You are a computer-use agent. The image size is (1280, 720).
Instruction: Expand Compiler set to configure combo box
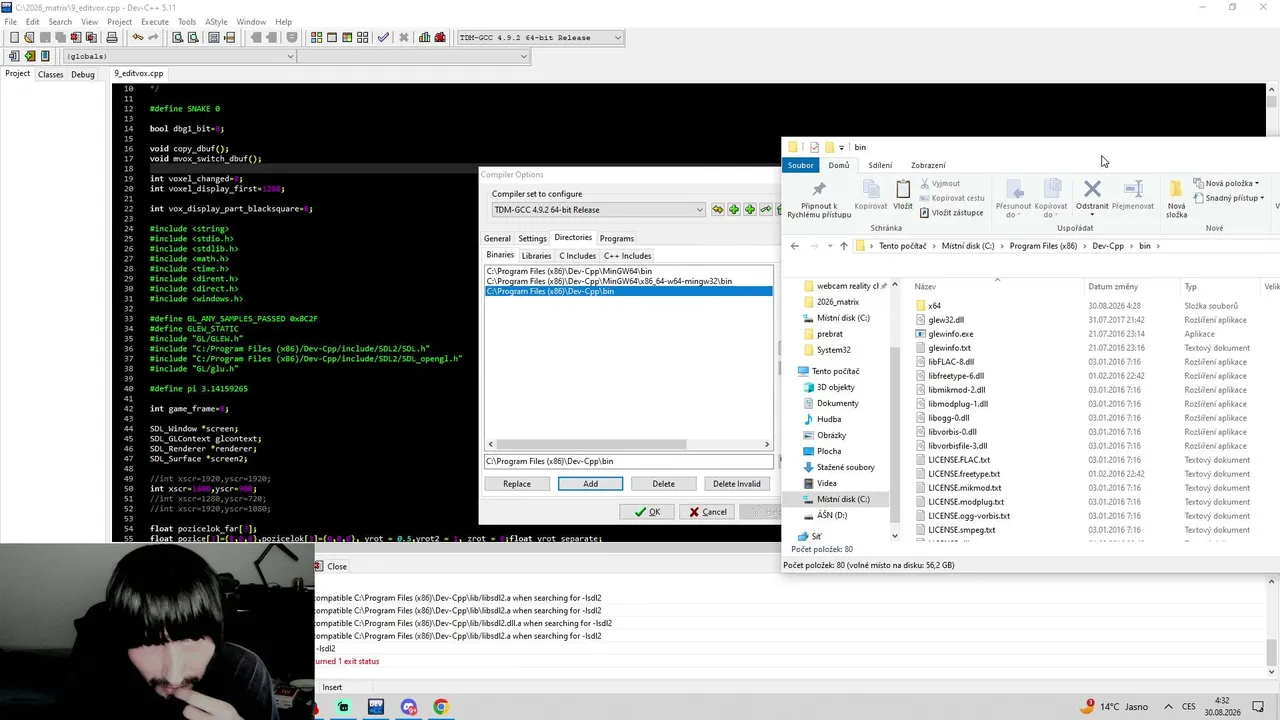tap(598, 210)
